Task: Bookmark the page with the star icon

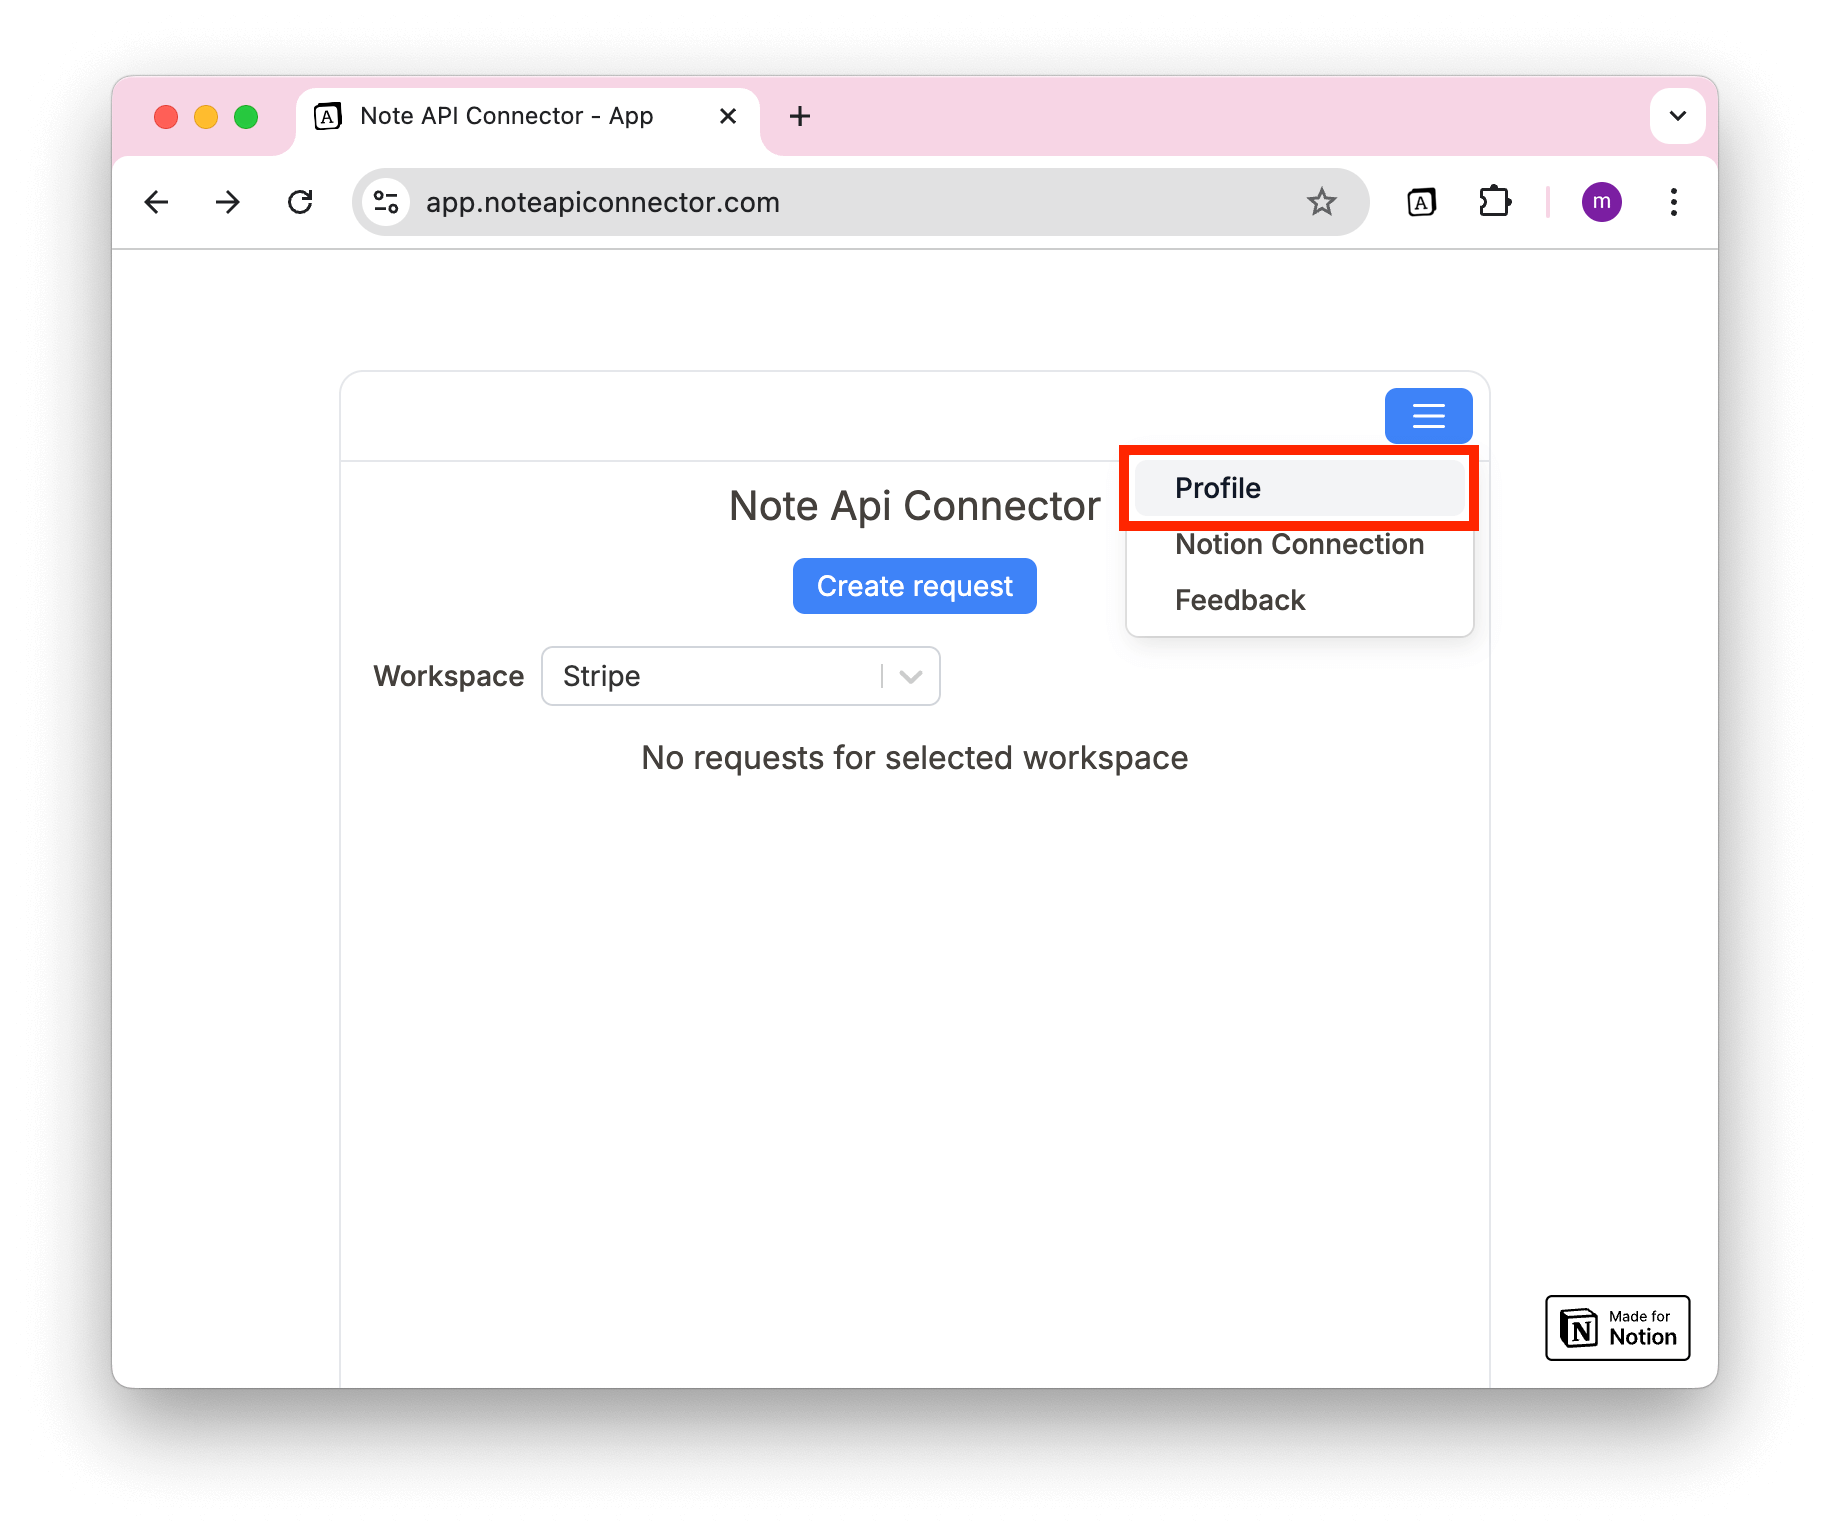Action: (1322, 201)
